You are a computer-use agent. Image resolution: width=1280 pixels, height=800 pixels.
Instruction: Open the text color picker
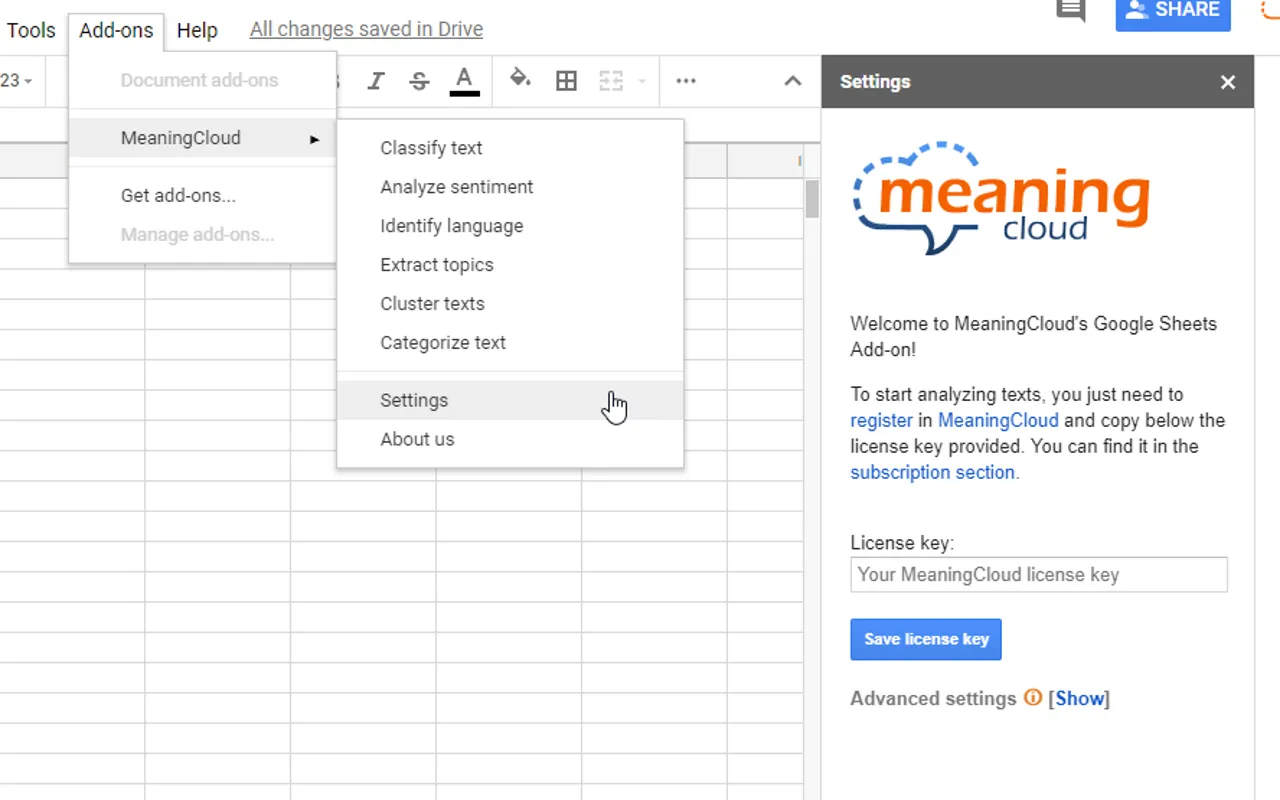(464, 81)
